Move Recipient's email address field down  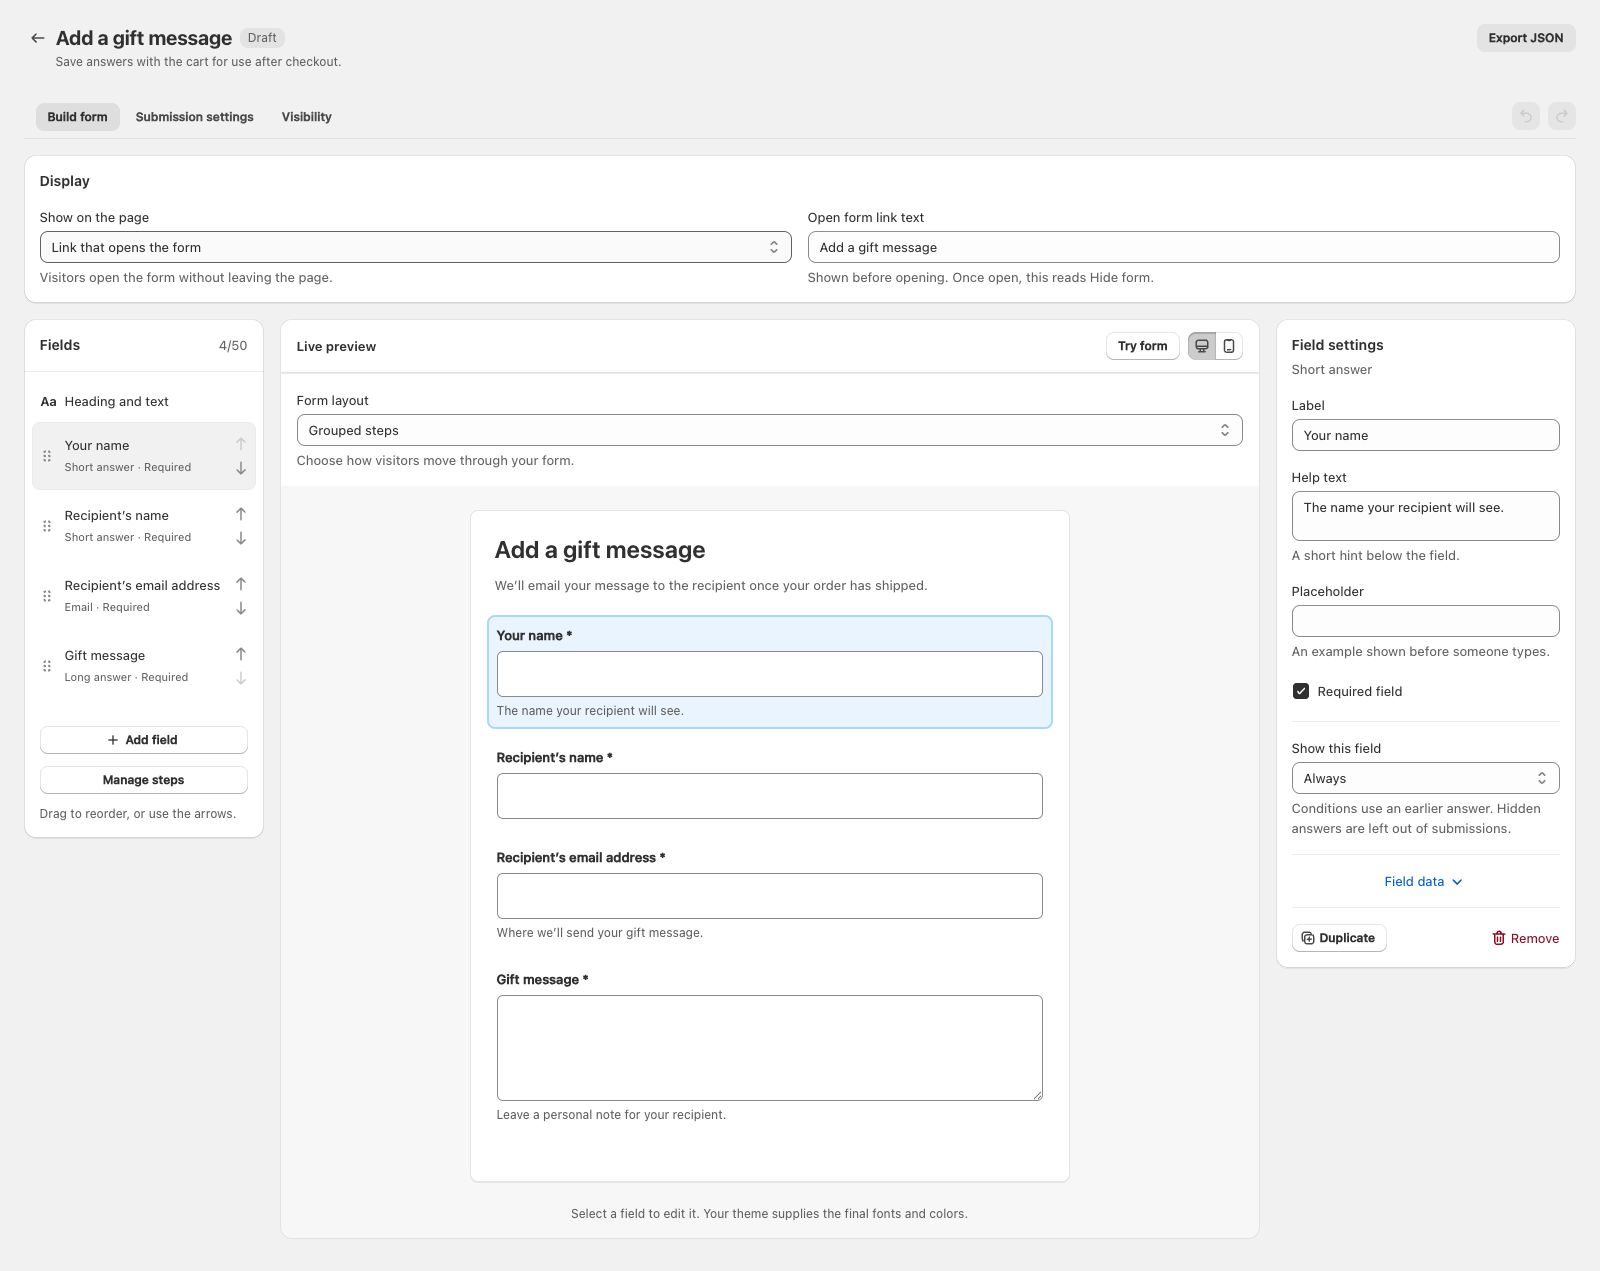(x=241, y=608)
